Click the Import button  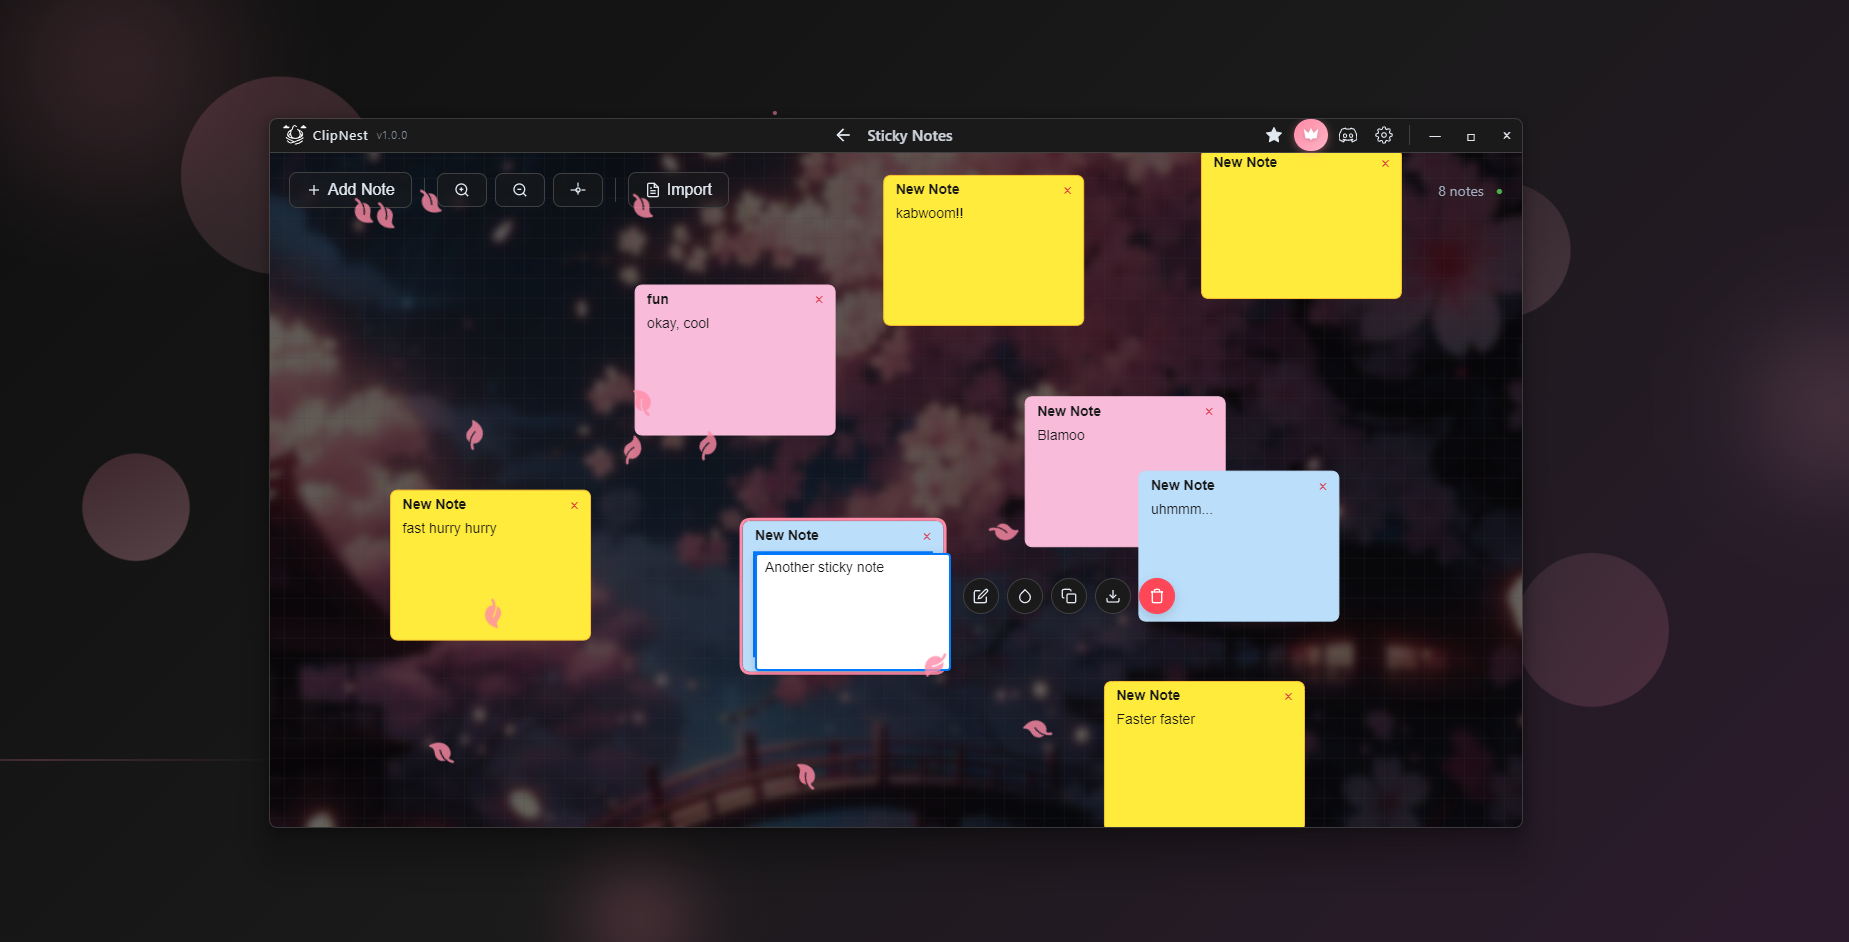coord(678,190)
